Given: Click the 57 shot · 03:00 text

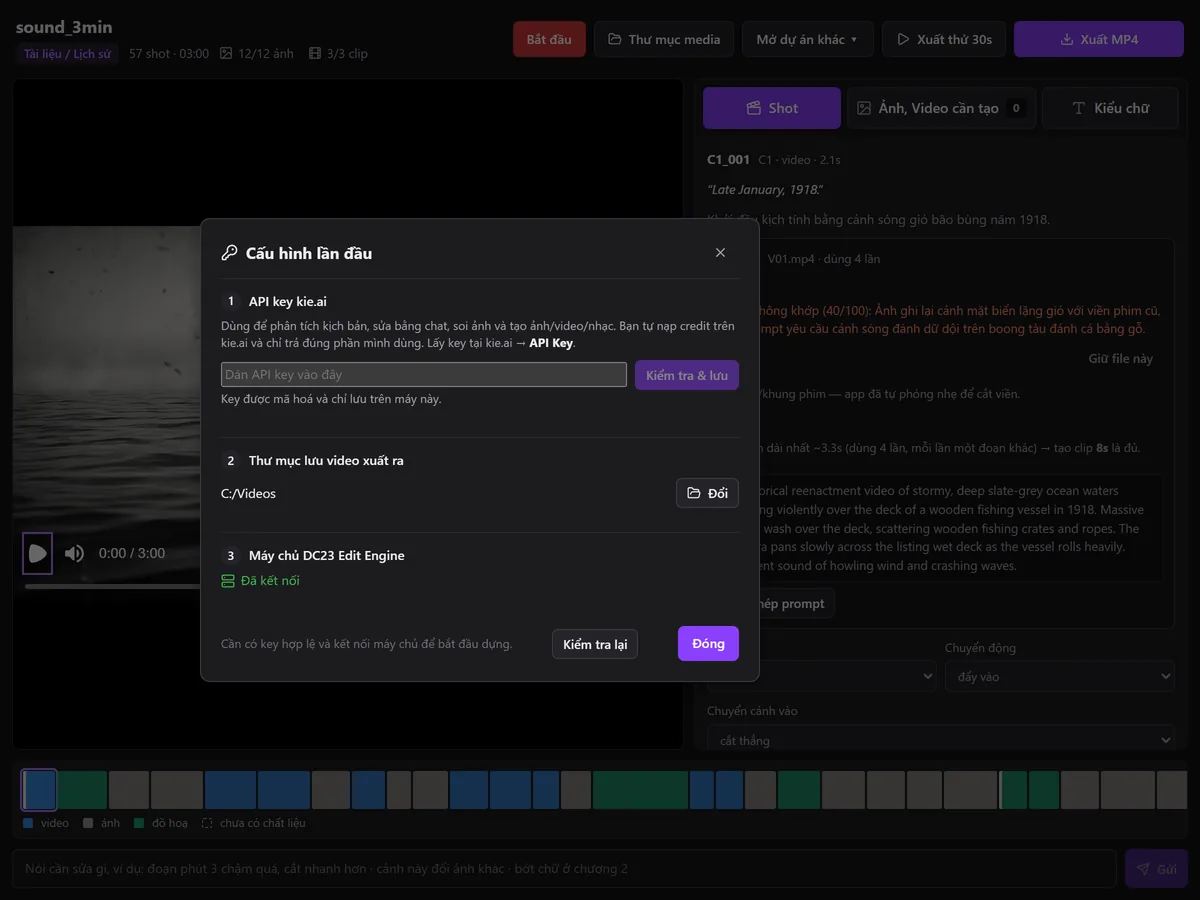Looking at the screenshot, I should [169, 53].
